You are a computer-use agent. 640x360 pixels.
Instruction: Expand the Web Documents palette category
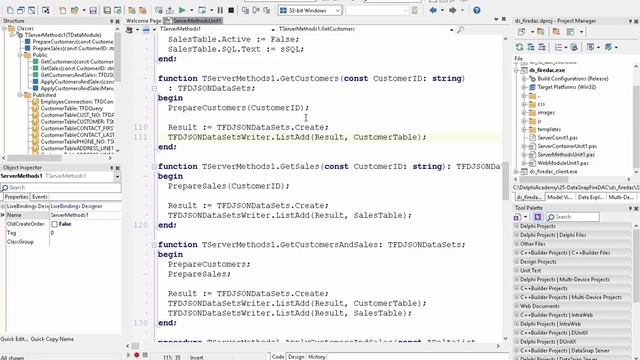(x=516, y=306)
